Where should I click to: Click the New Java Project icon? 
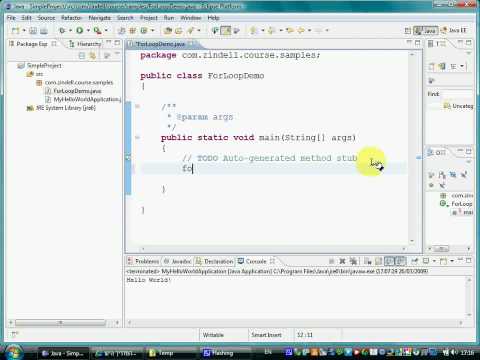122,30
